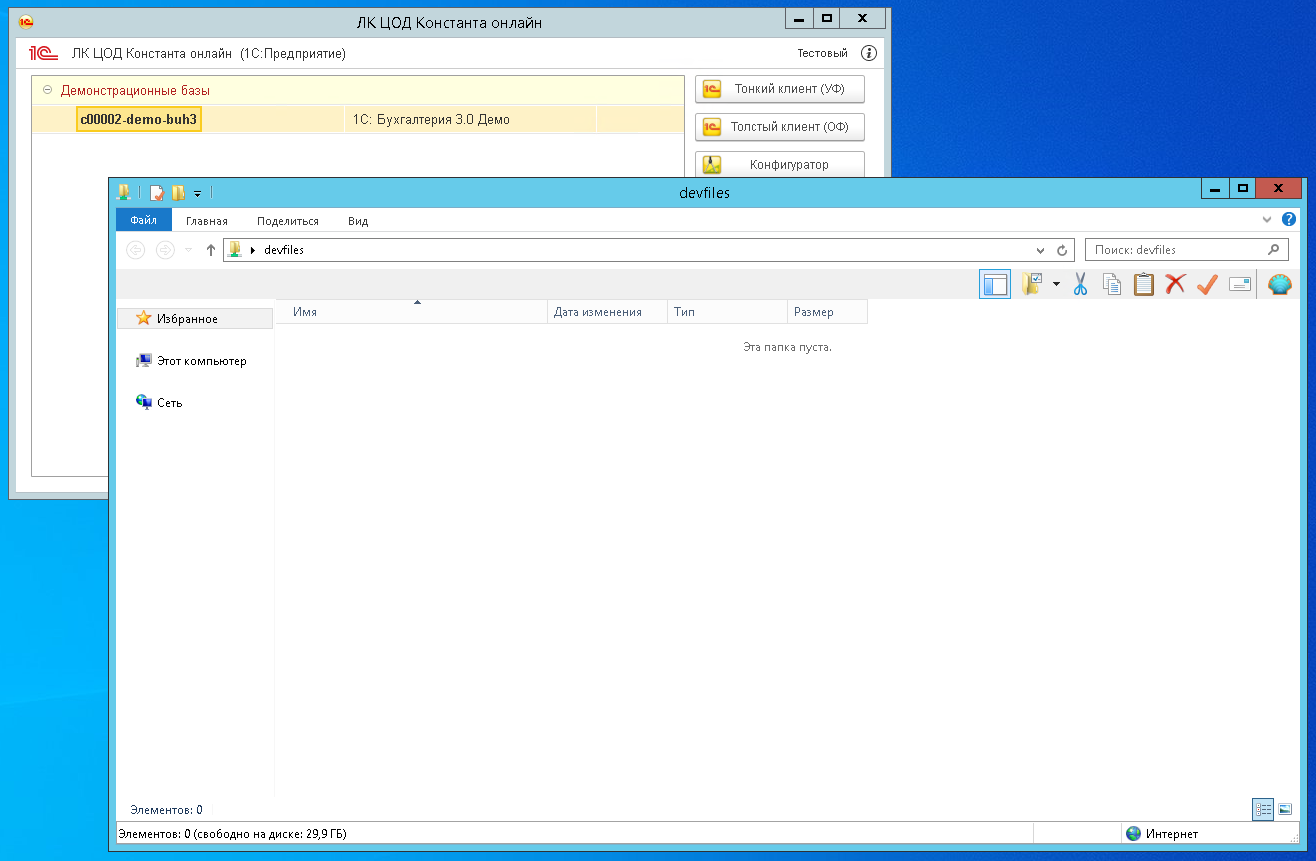
Task: Click the envelope icon in toolbar
Action: [x=1240, y=285]
